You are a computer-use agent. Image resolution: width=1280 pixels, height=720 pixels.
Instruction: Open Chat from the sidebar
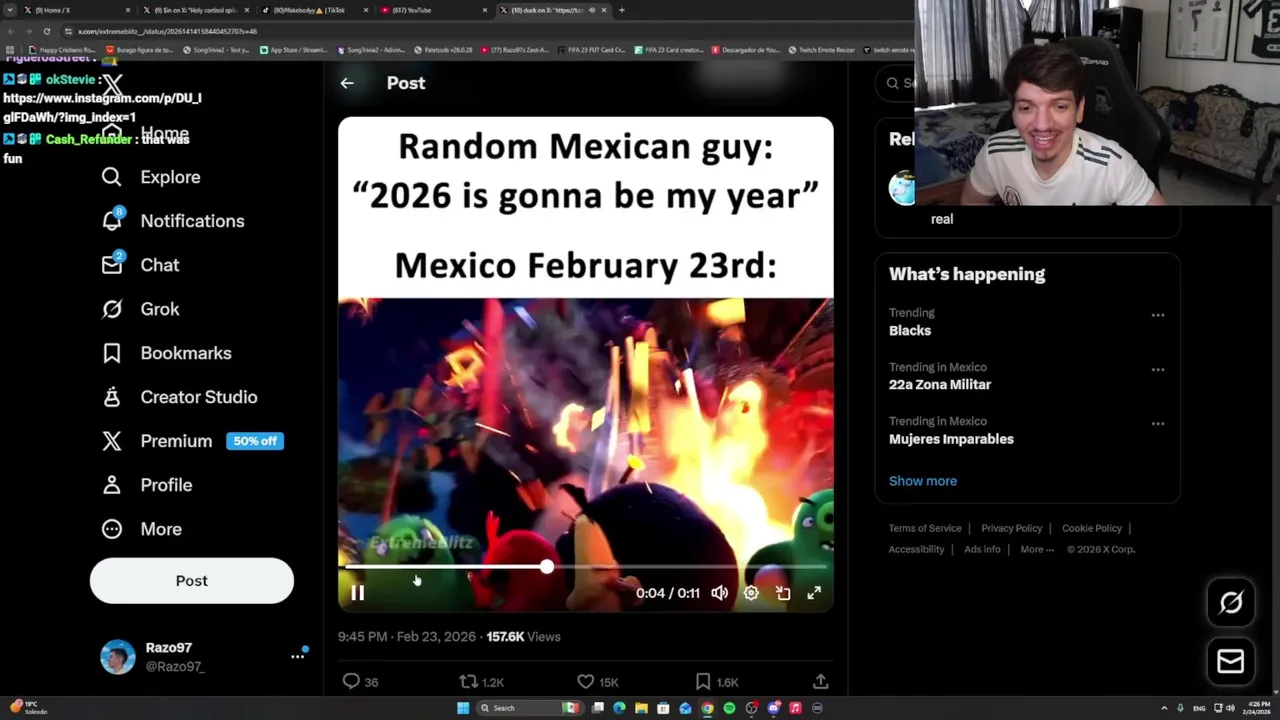(x=141, y=265)
